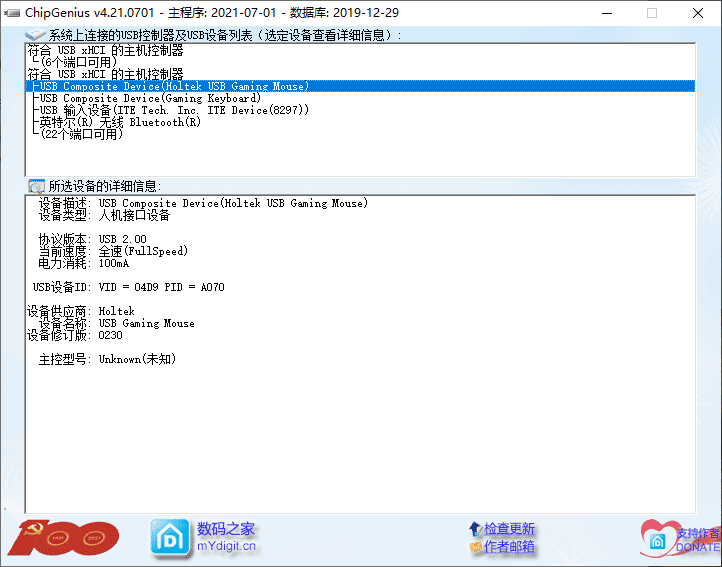The image size is (722, 567).
Task: Click the 作者邮箱 link
Action: click(x=509, y=547)
